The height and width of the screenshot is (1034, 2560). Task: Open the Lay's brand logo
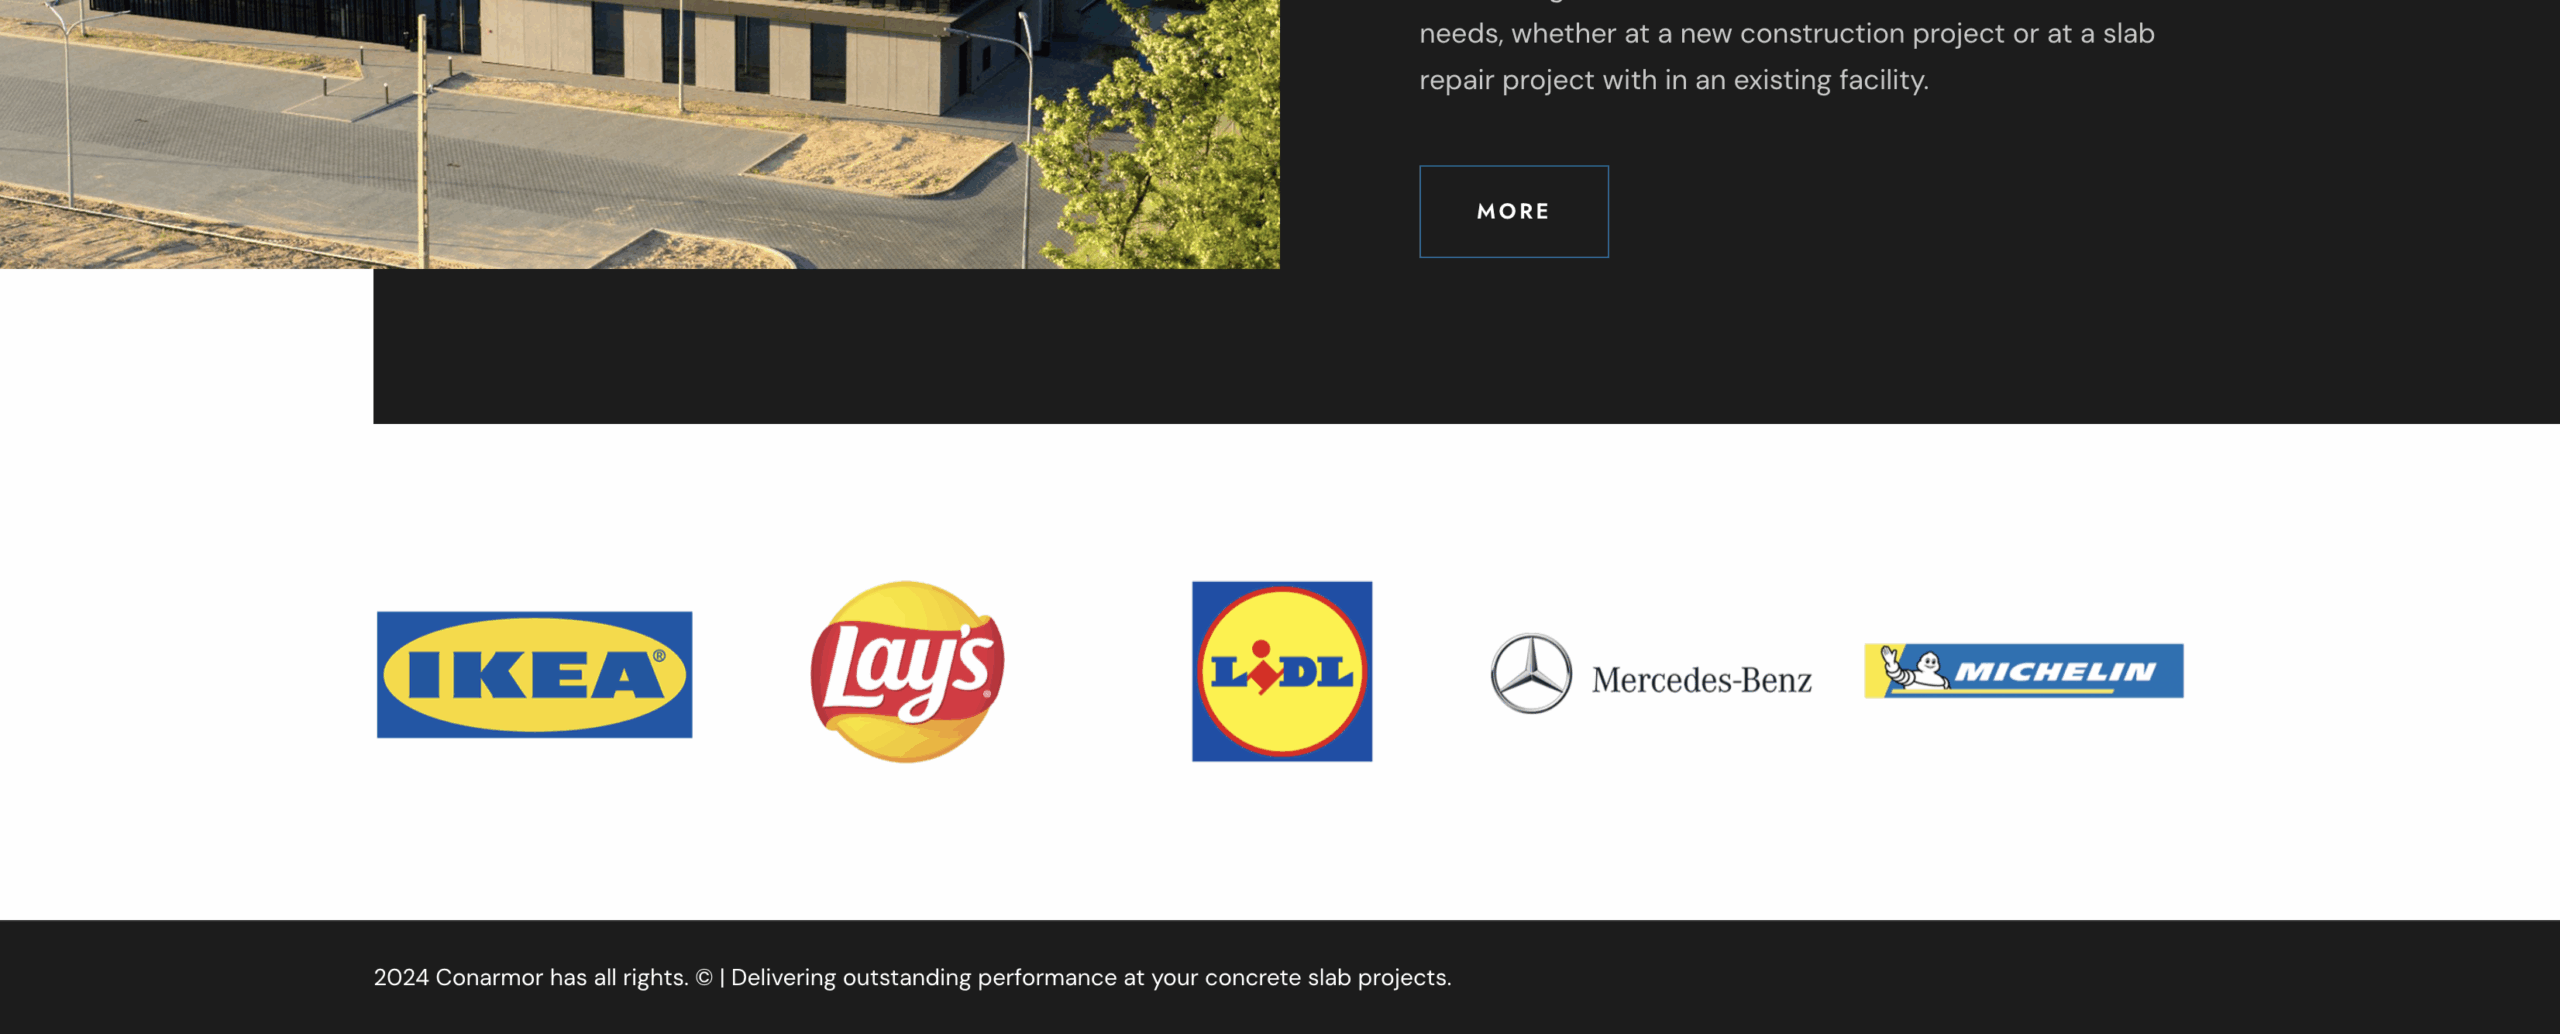(x=907, y=672)
